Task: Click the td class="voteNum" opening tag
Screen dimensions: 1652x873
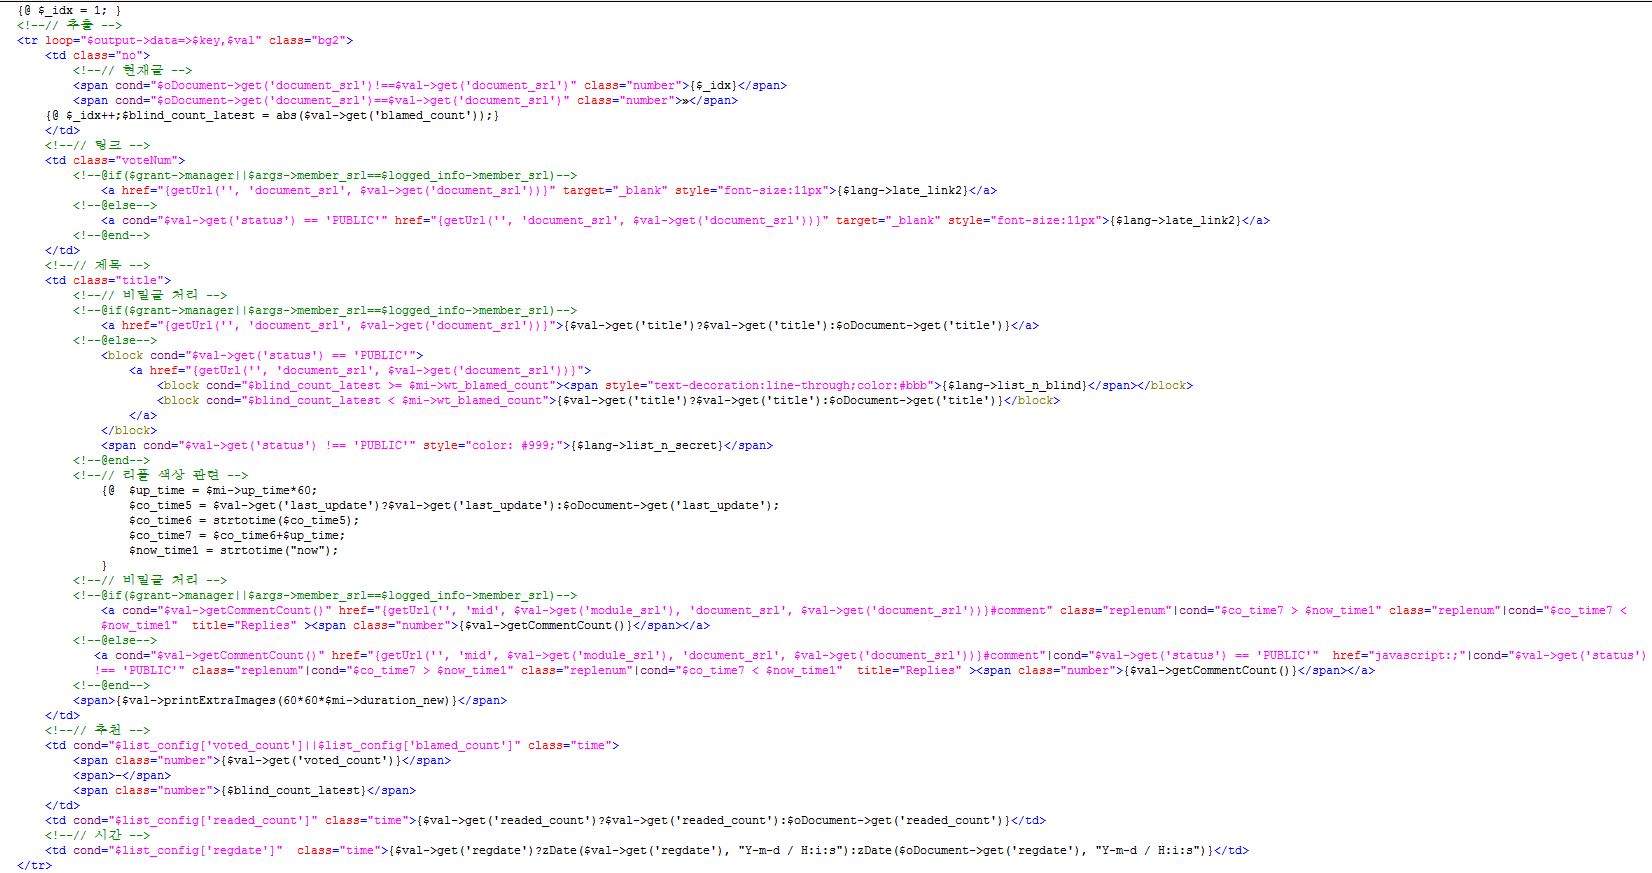Action: (x=115, y=160)
